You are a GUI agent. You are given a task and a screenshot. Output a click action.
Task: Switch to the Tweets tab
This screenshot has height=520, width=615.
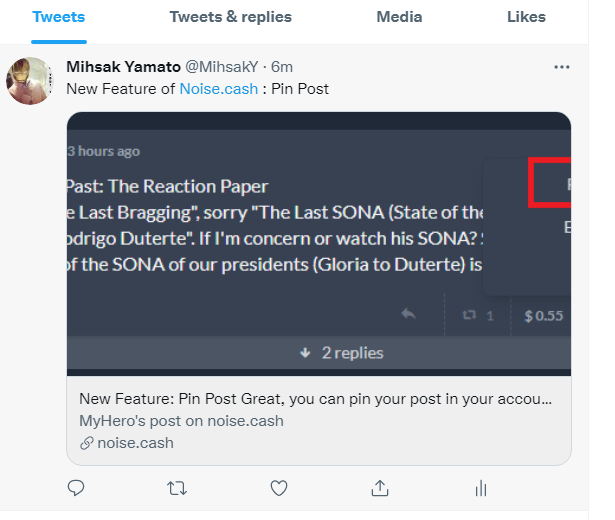(x=59, y=17)
